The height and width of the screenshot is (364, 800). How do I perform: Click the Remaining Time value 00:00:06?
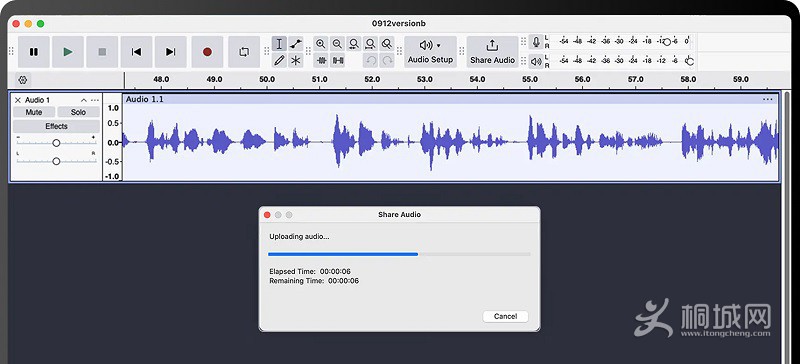tap(343, 281)
